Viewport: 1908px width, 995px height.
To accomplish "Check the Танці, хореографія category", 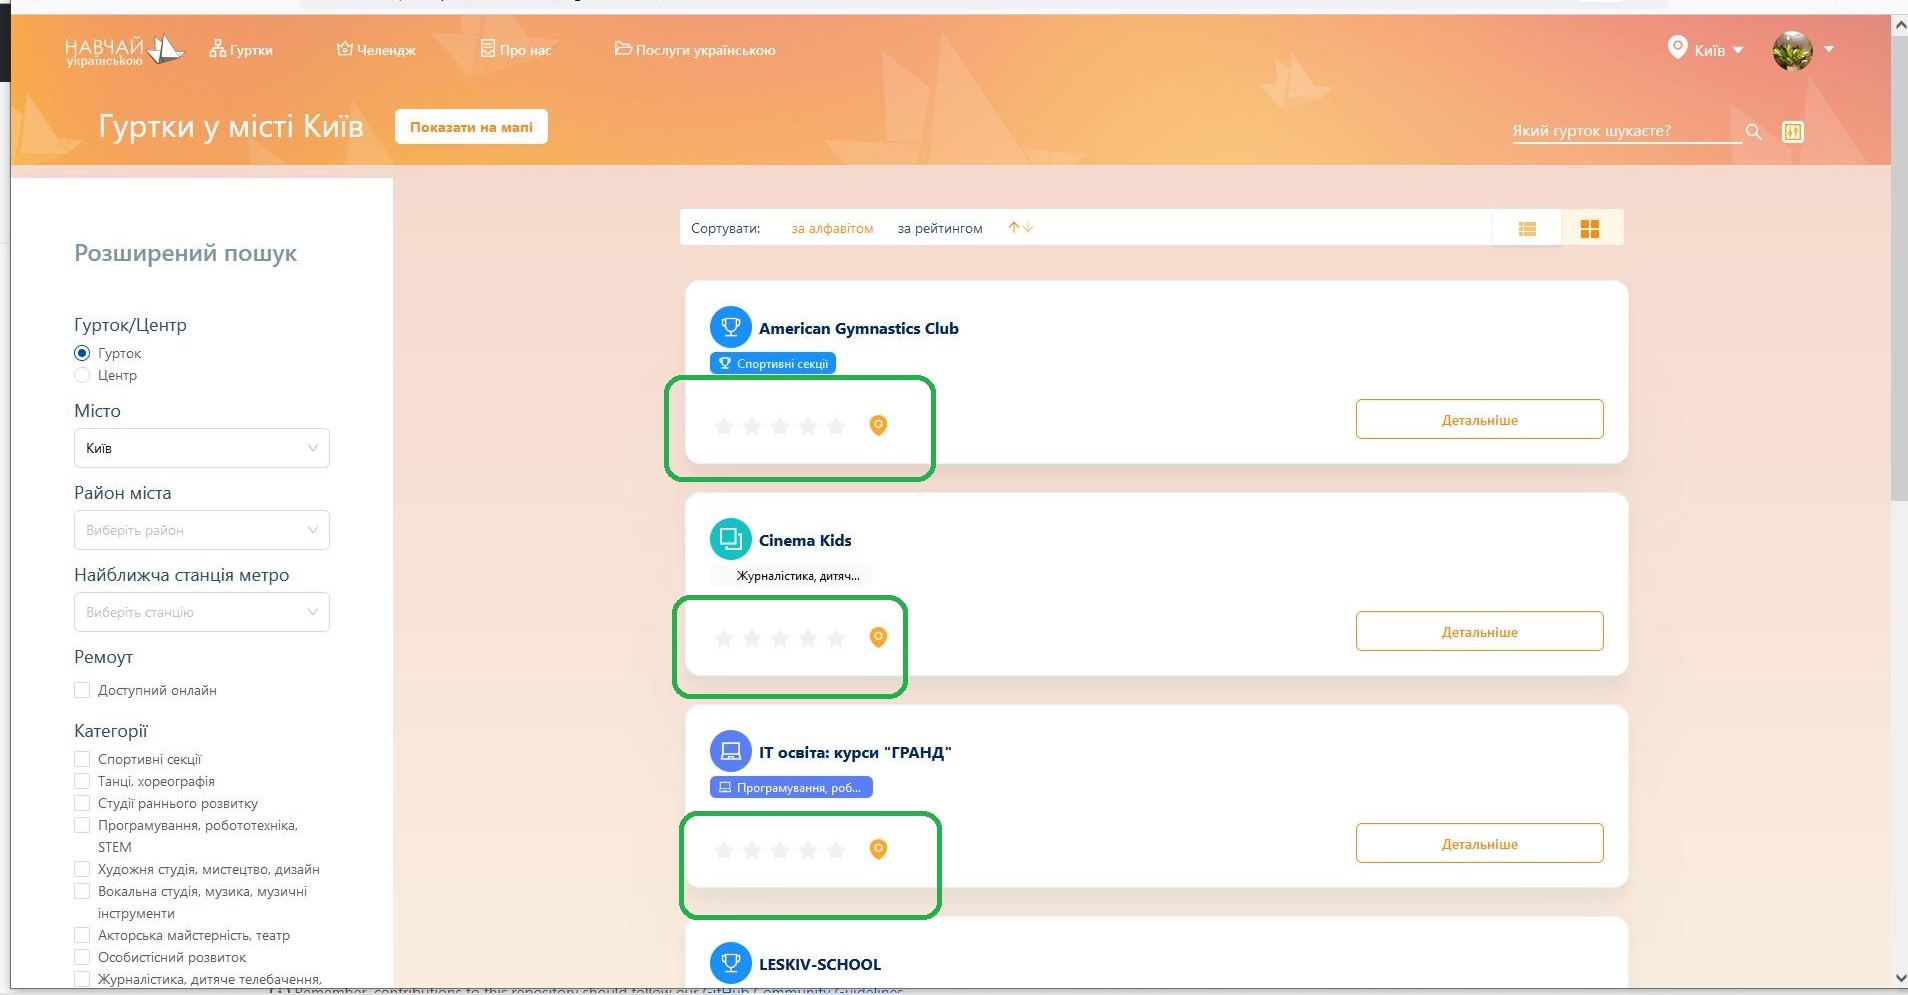I will 82,781.
